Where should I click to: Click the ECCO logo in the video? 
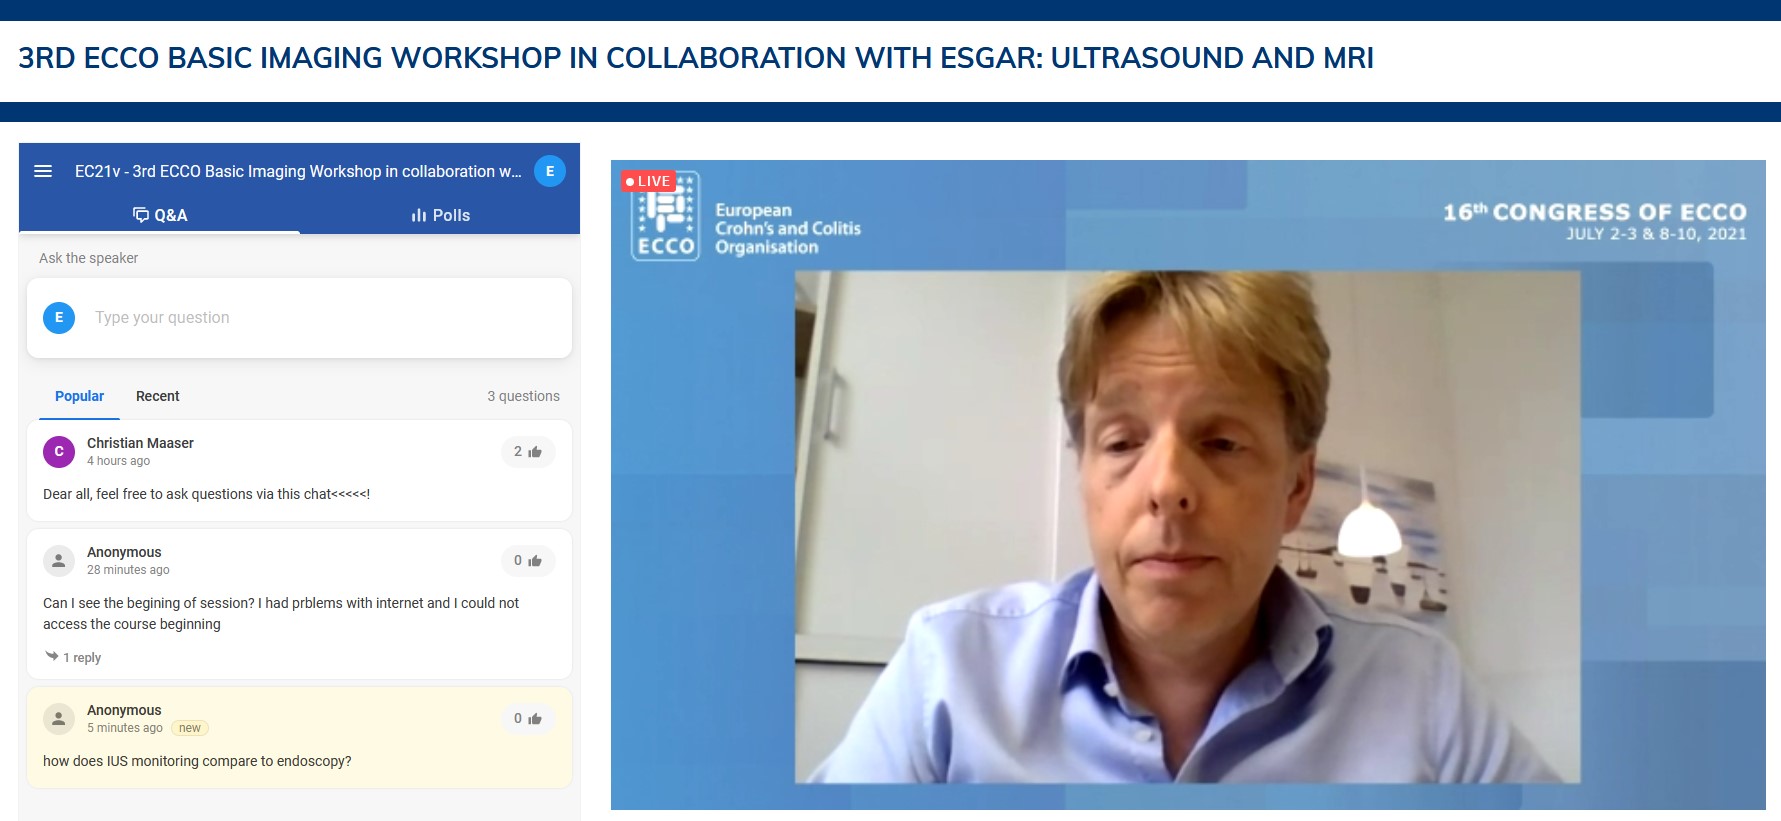665,217
